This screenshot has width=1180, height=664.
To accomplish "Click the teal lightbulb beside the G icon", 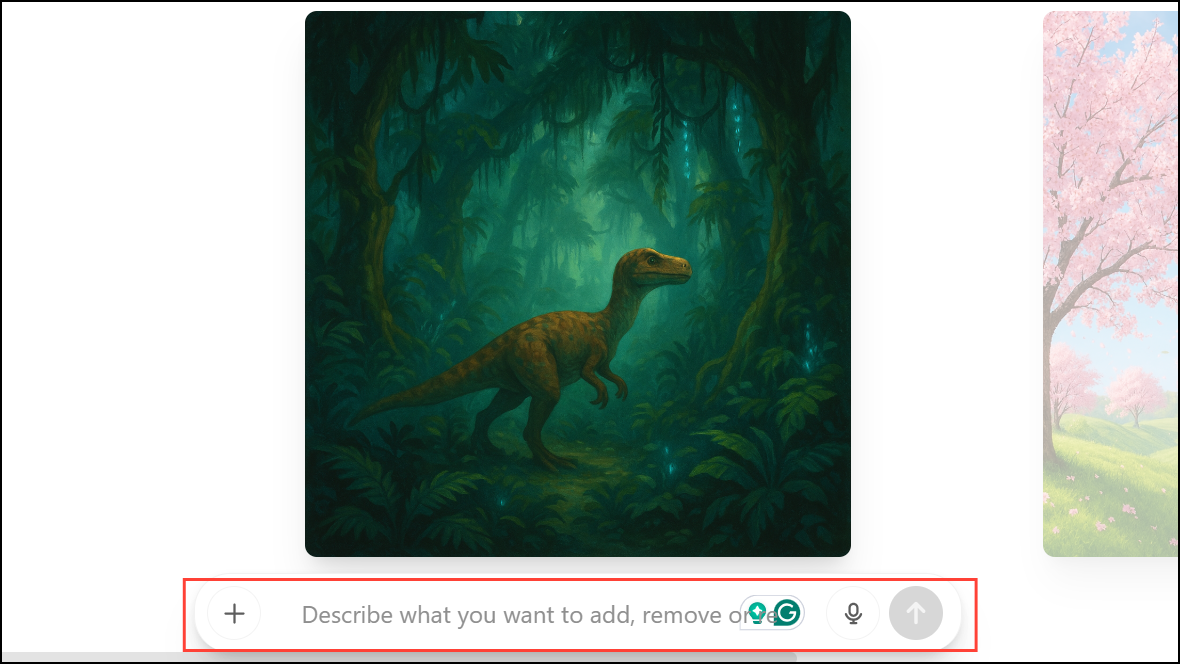I will (757, 613).
